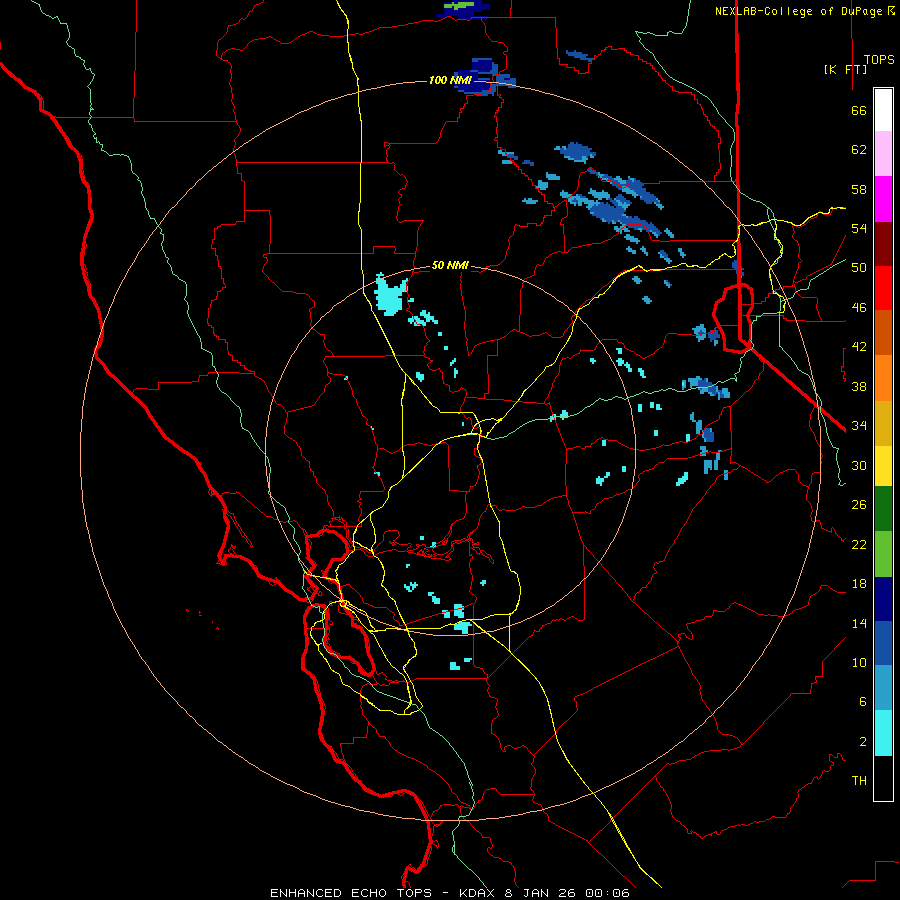Click the legend value 58
This screenshot has height=900, width=900.
tap(859, 189)
